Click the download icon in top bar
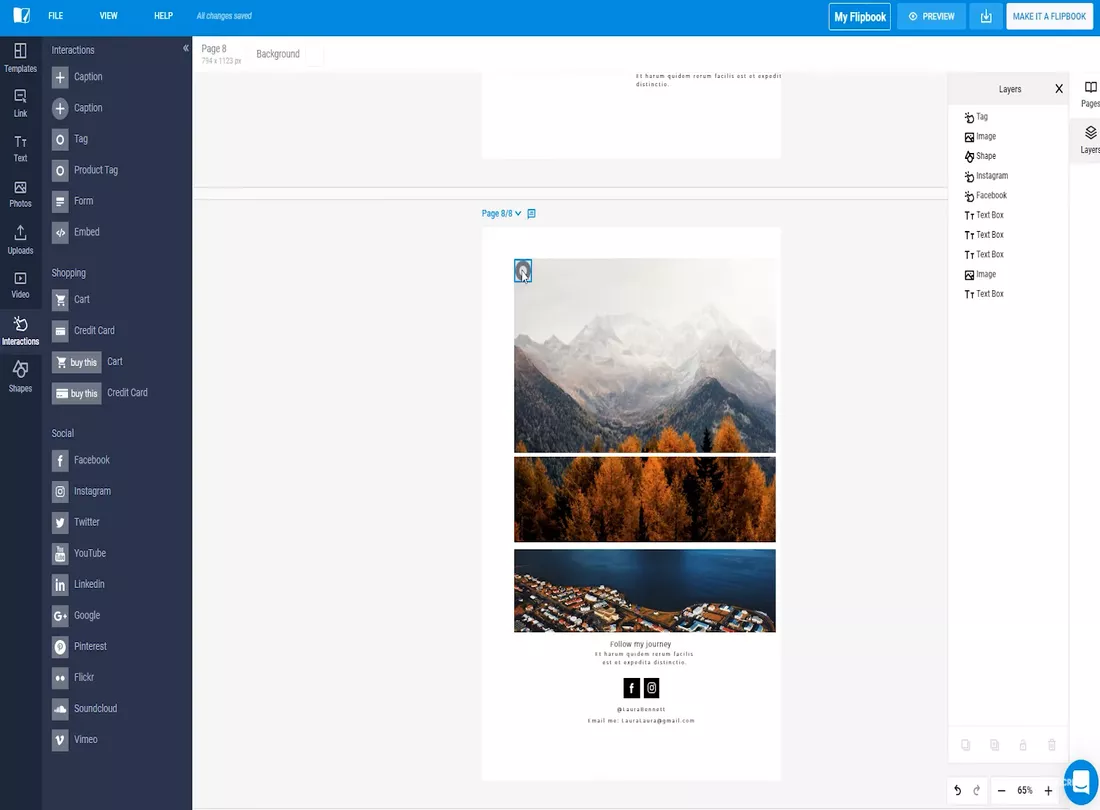The height and width of the screenshot is (810, 1100). point(986,17)
